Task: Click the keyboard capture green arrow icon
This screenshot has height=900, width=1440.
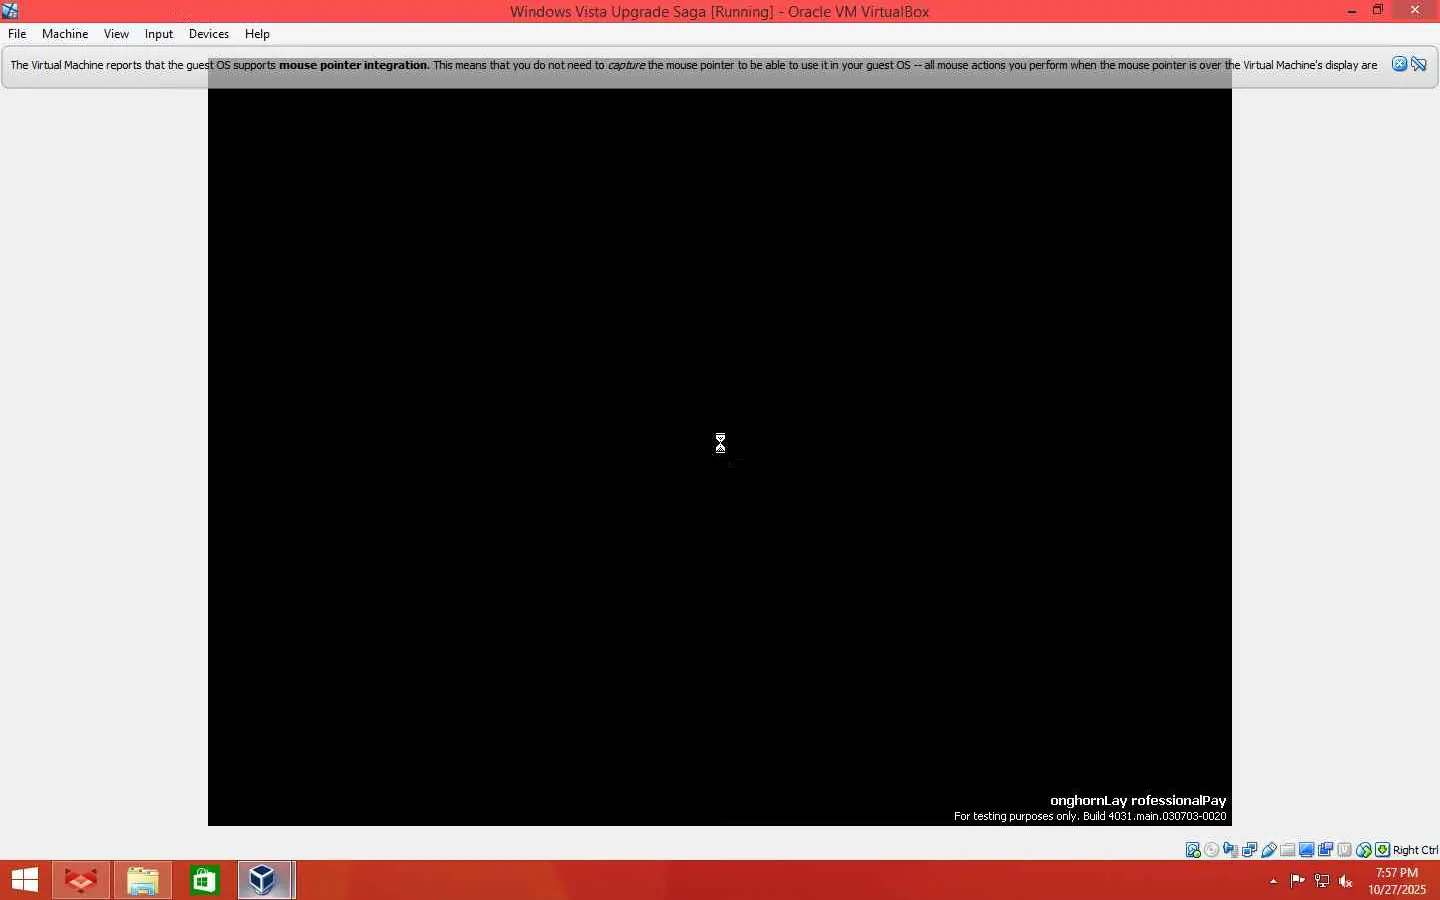Action: click(x=1383, y=850)
